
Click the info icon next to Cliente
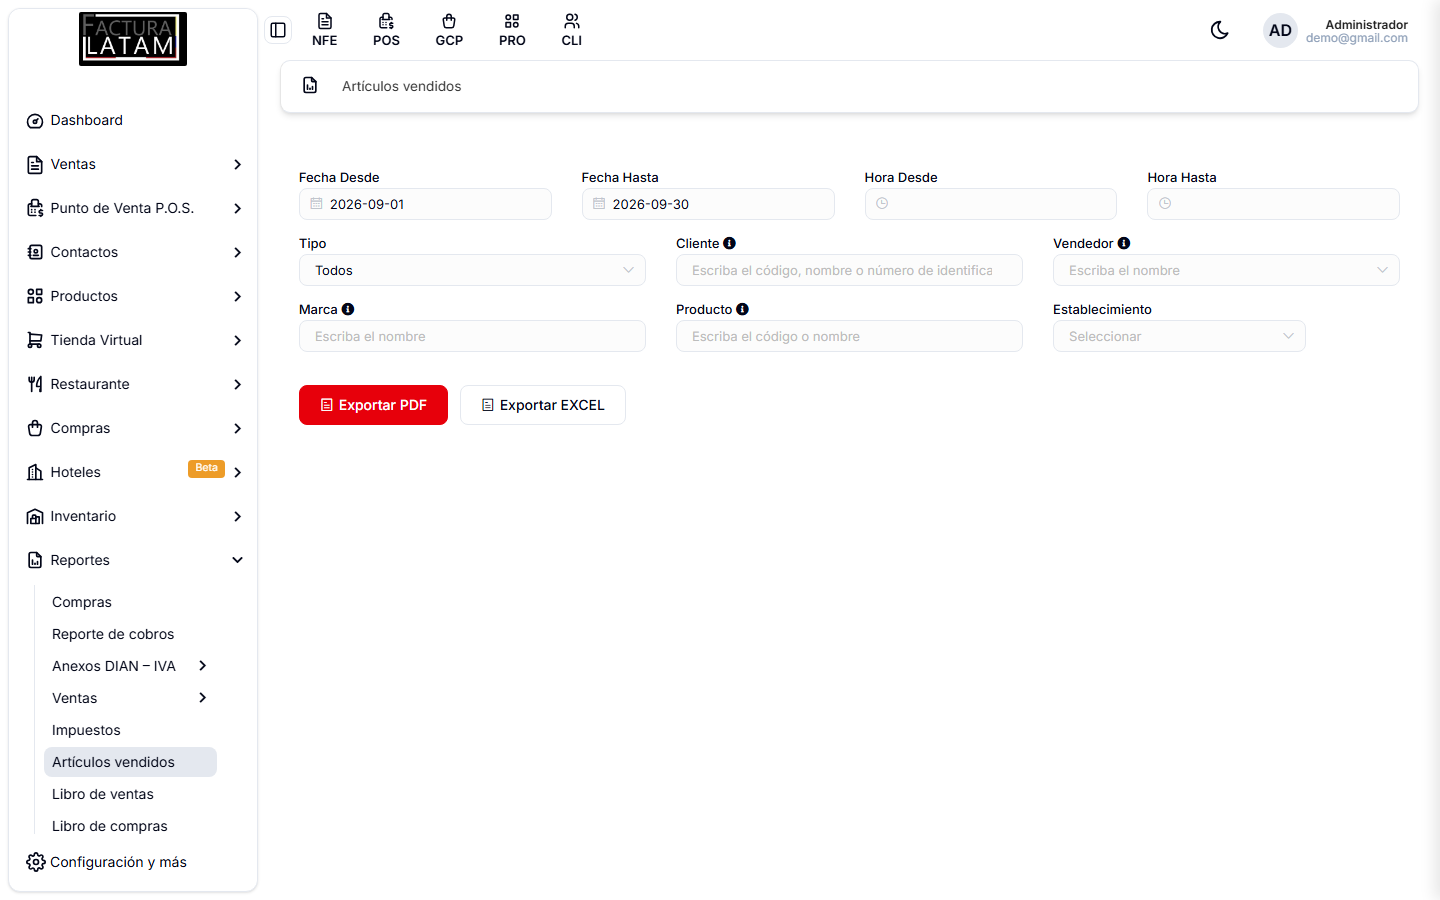[x=730, y=243]
